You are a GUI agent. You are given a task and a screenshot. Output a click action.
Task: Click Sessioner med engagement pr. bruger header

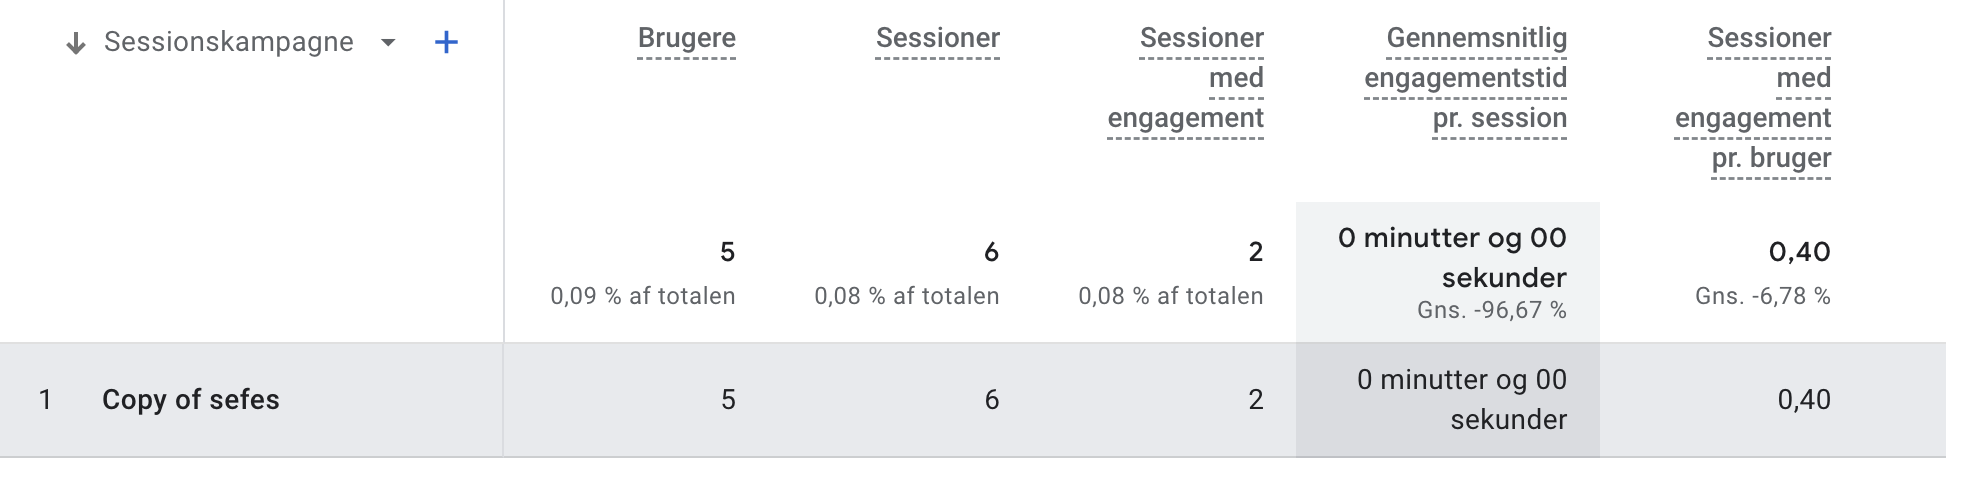click(1752, 98)
